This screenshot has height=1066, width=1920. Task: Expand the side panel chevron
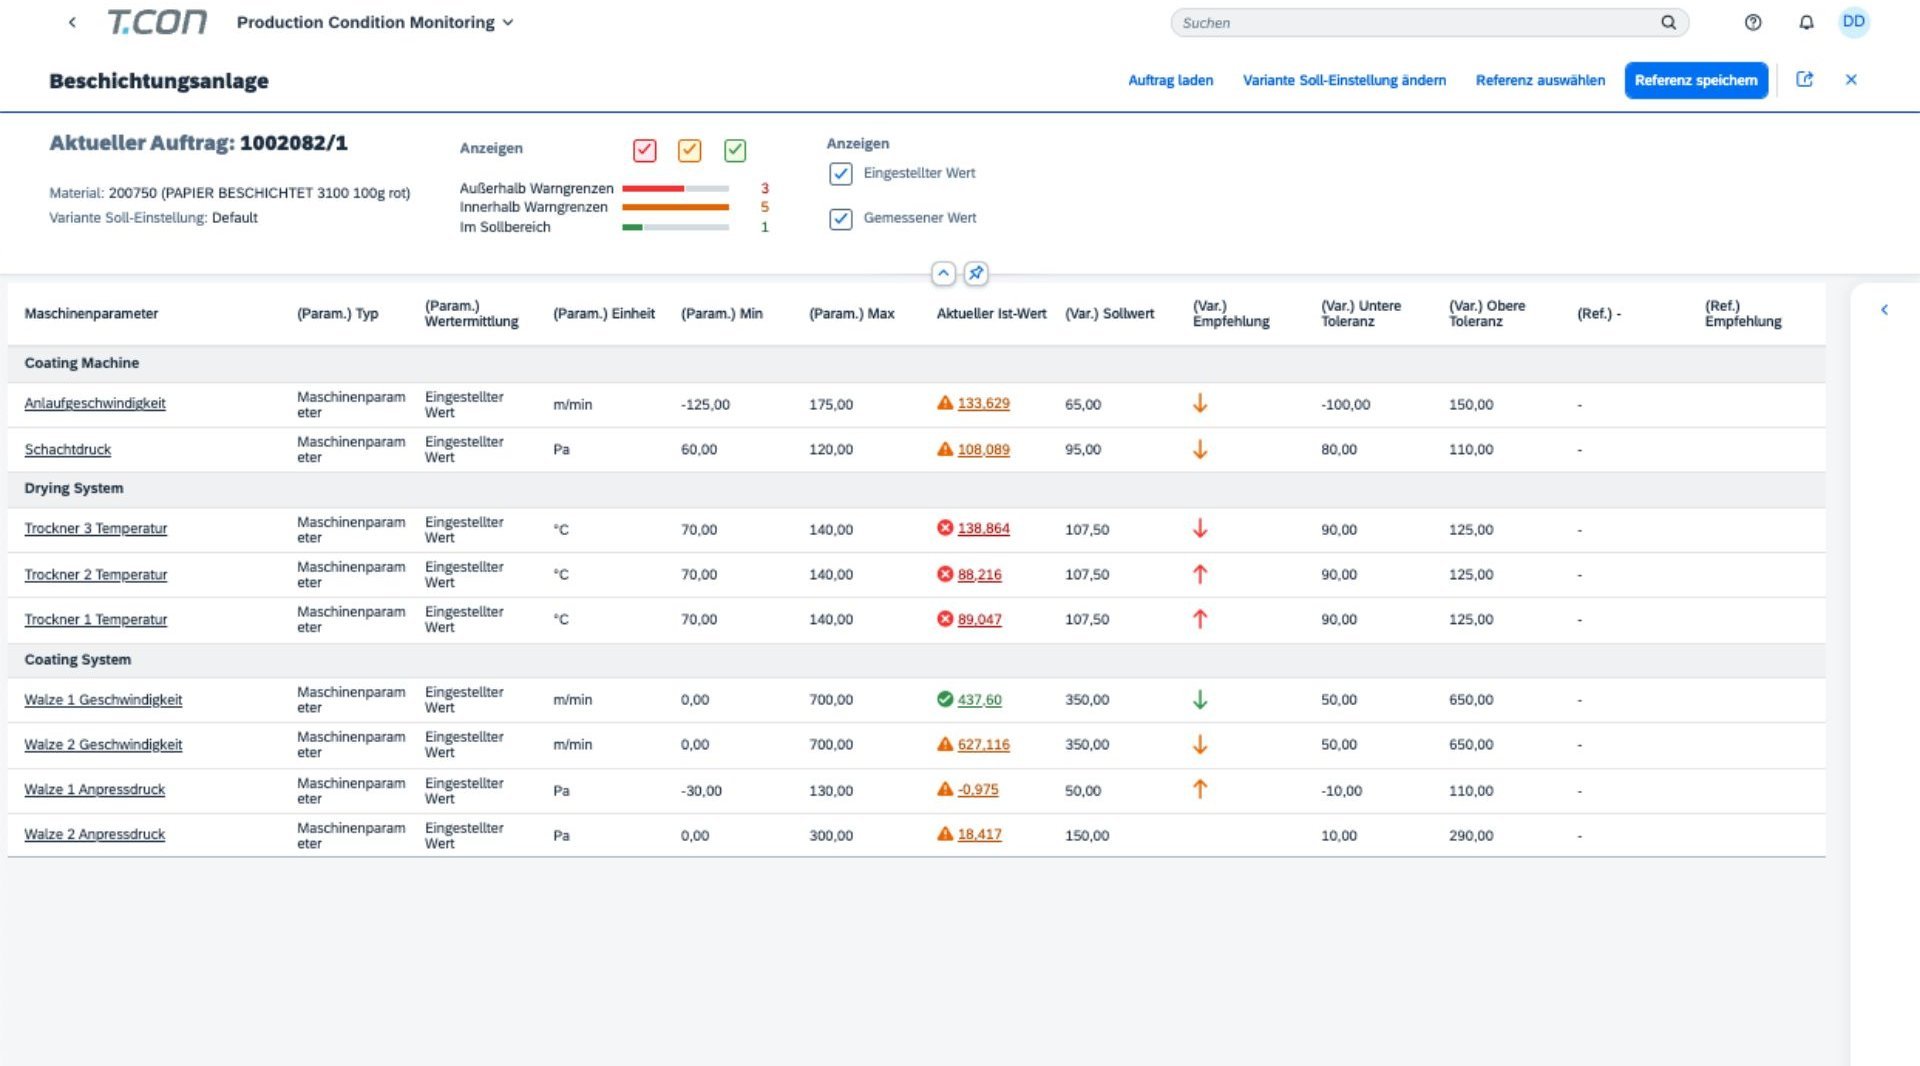[1884, 310]
